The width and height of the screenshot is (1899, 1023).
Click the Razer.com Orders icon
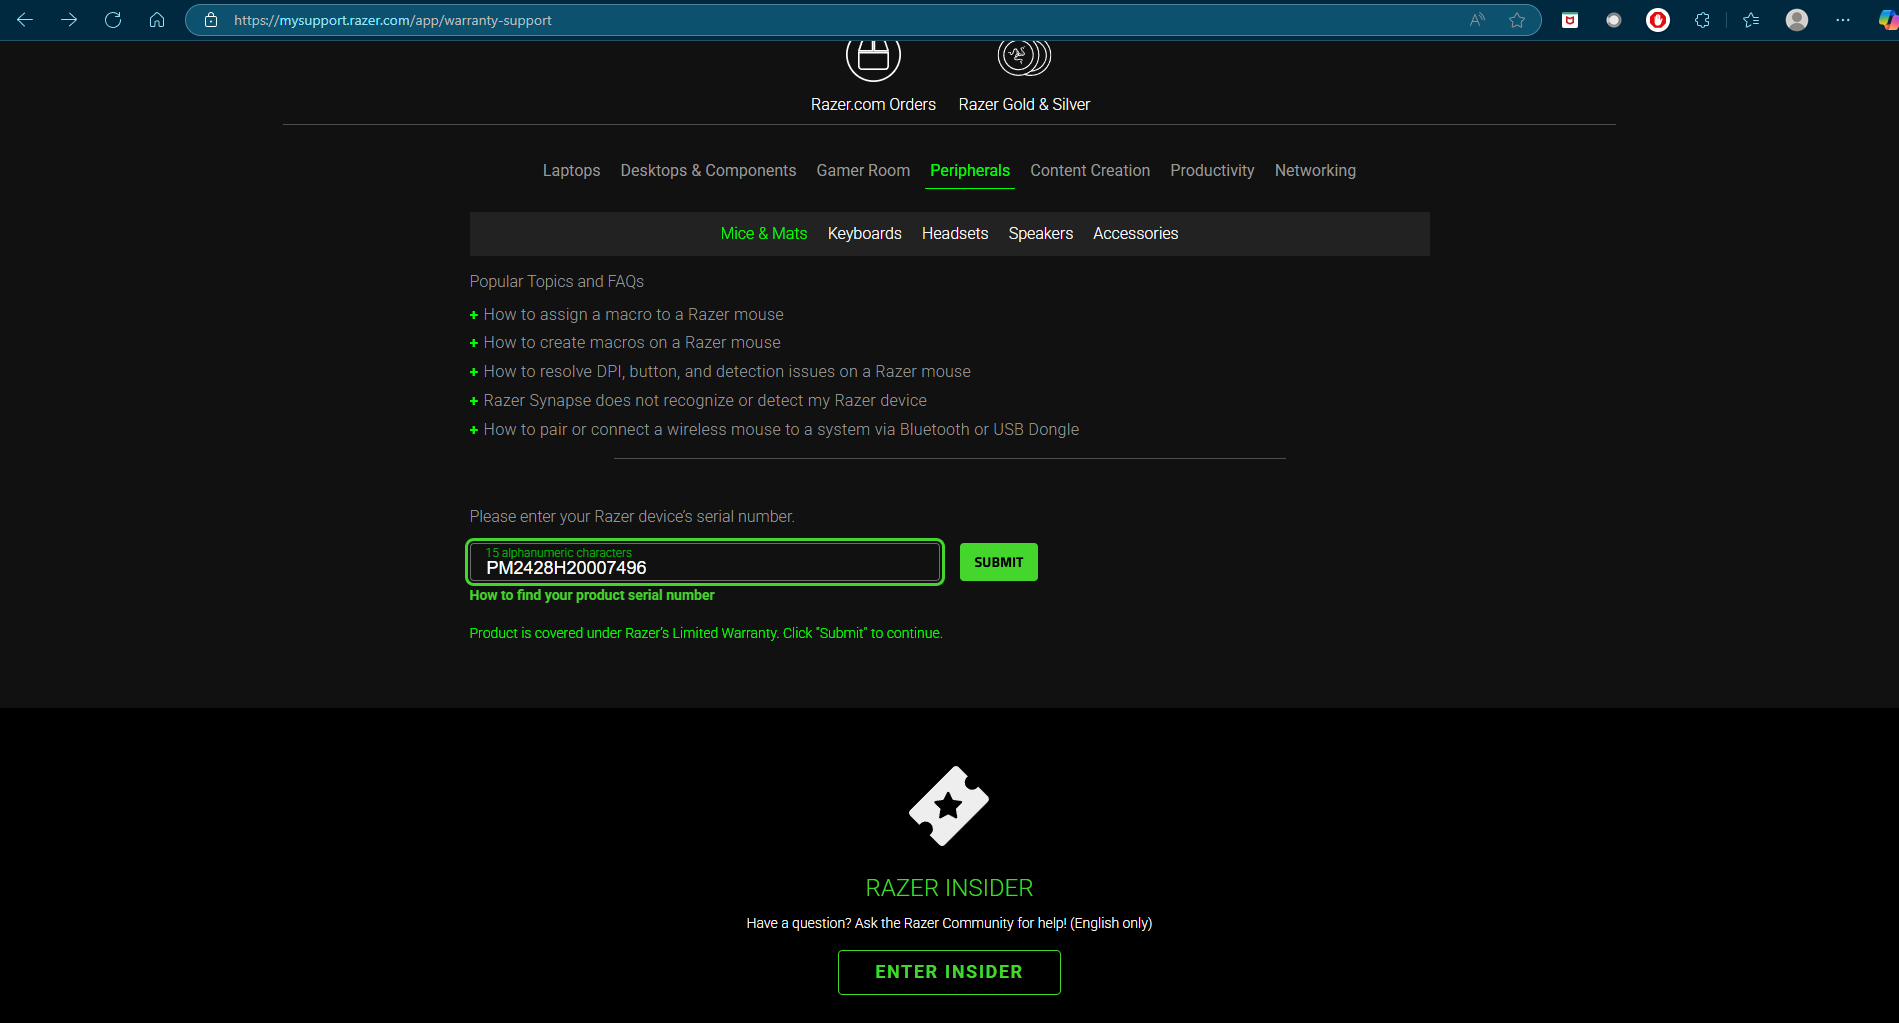pyautogui.click(x=873, y=58)
